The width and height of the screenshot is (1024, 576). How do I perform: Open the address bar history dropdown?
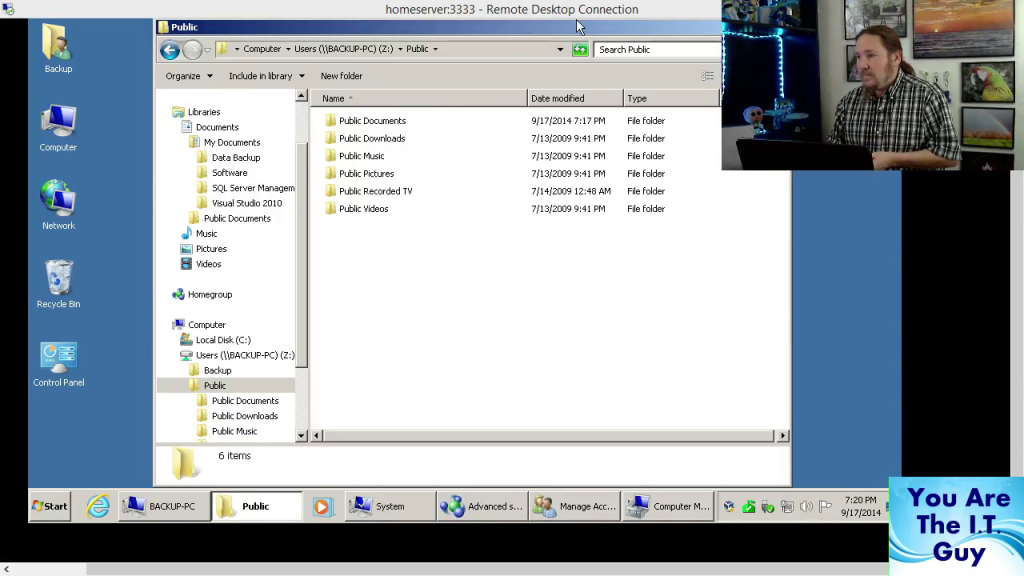point(560,50)
